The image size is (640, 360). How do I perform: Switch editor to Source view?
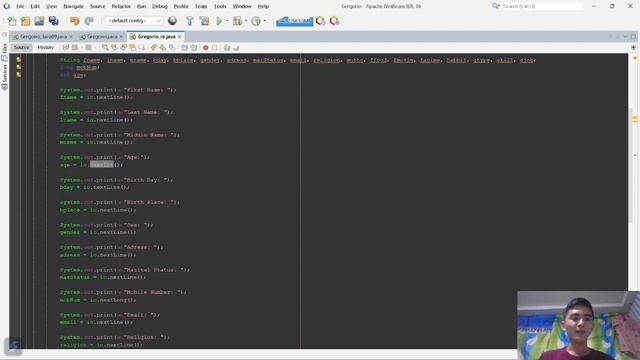click(x=21, y=47)
